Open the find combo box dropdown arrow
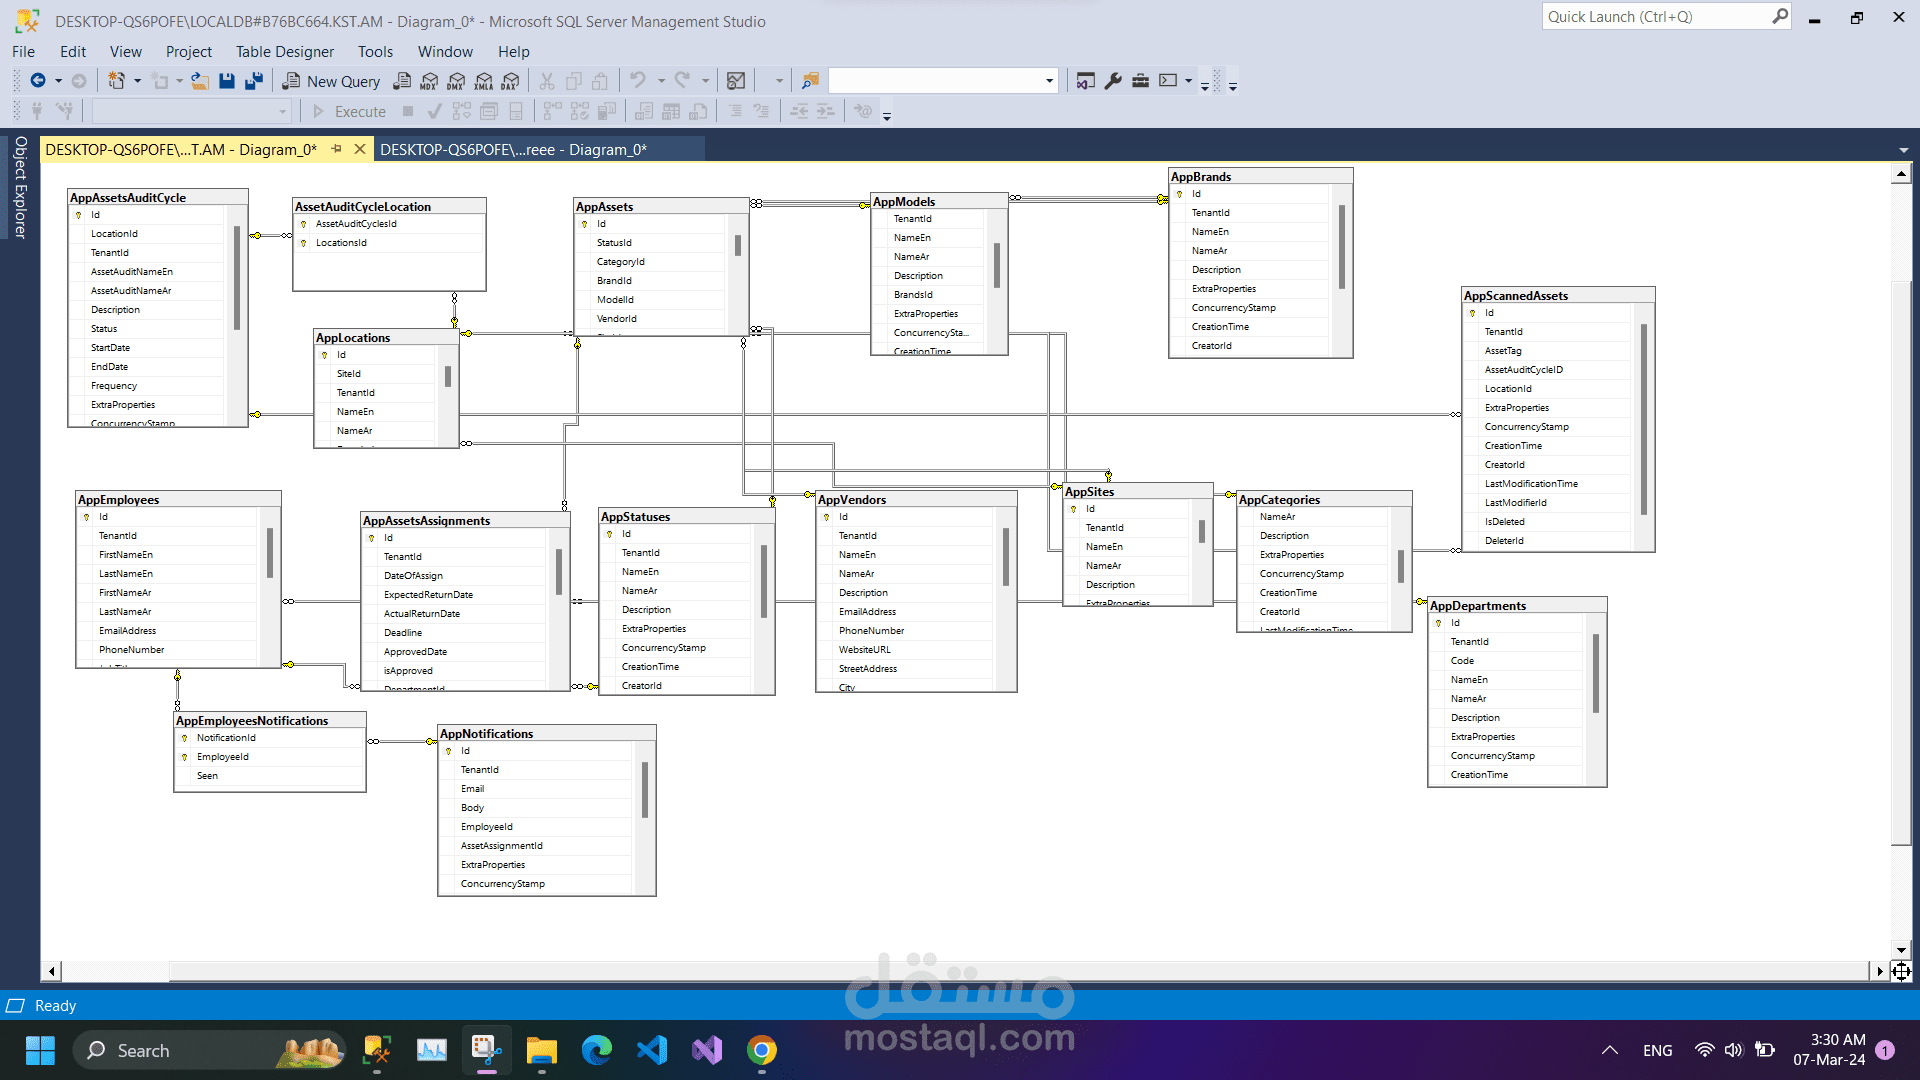This screenshot has width=1920, height=1080. pyautogui.click(x=1049, y=81)
